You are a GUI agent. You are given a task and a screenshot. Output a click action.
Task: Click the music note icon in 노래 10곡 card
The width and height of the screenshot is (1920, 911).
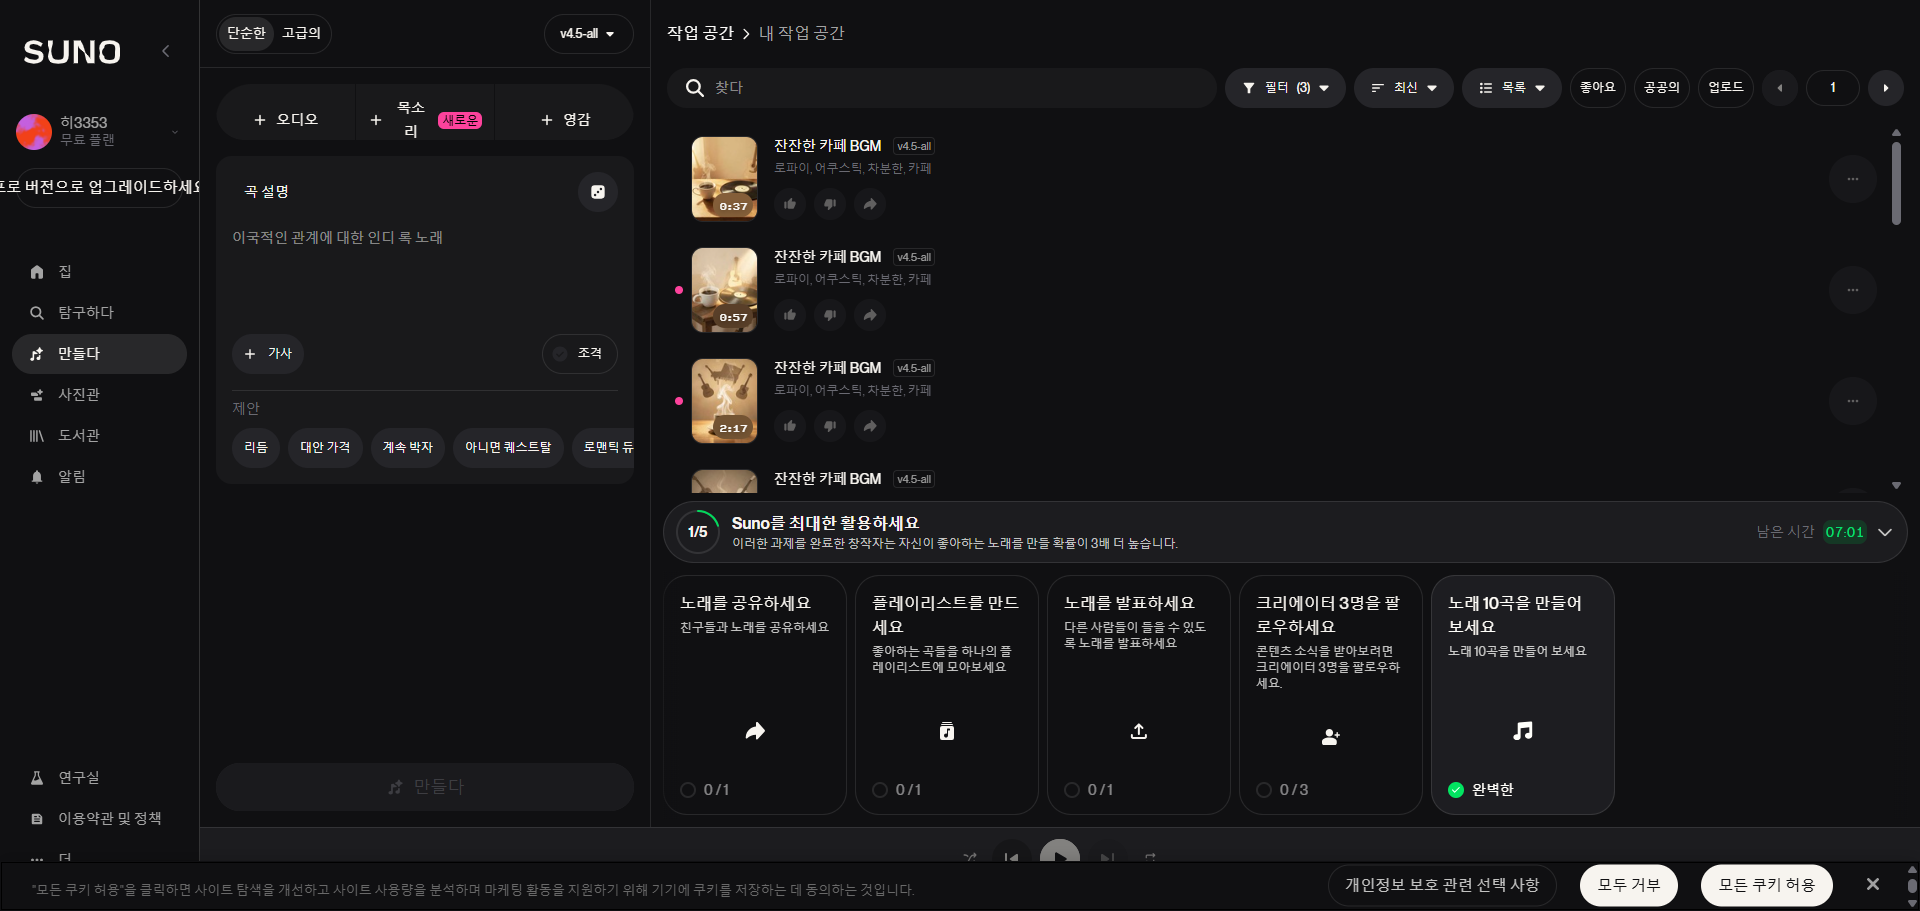(x=1523, y=731)
